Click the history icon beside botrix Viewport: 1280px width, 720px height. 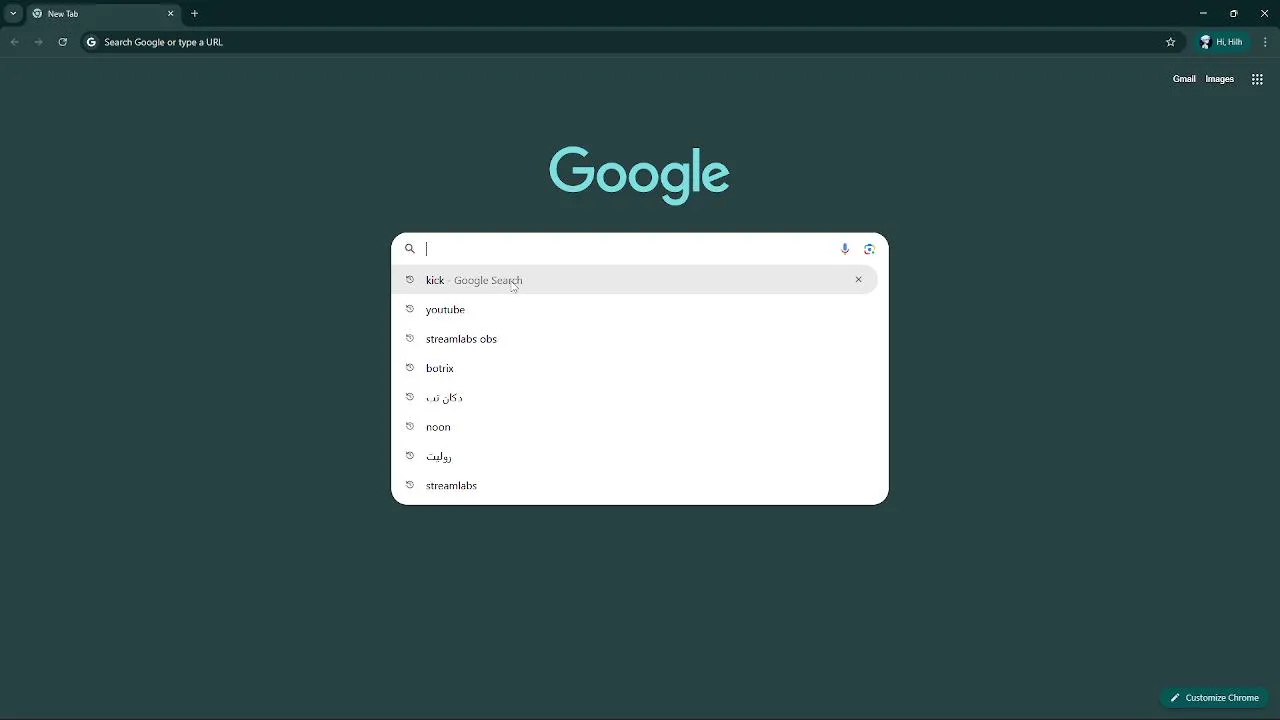409,368
